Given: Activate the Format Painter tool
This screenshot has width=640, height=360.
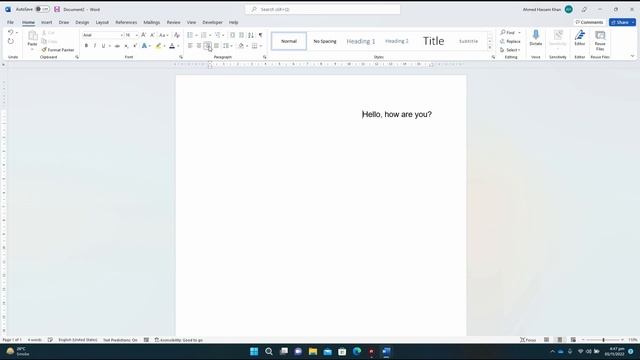Looking at the screenshot, I should pyautogui.click(x=58, y=50).
